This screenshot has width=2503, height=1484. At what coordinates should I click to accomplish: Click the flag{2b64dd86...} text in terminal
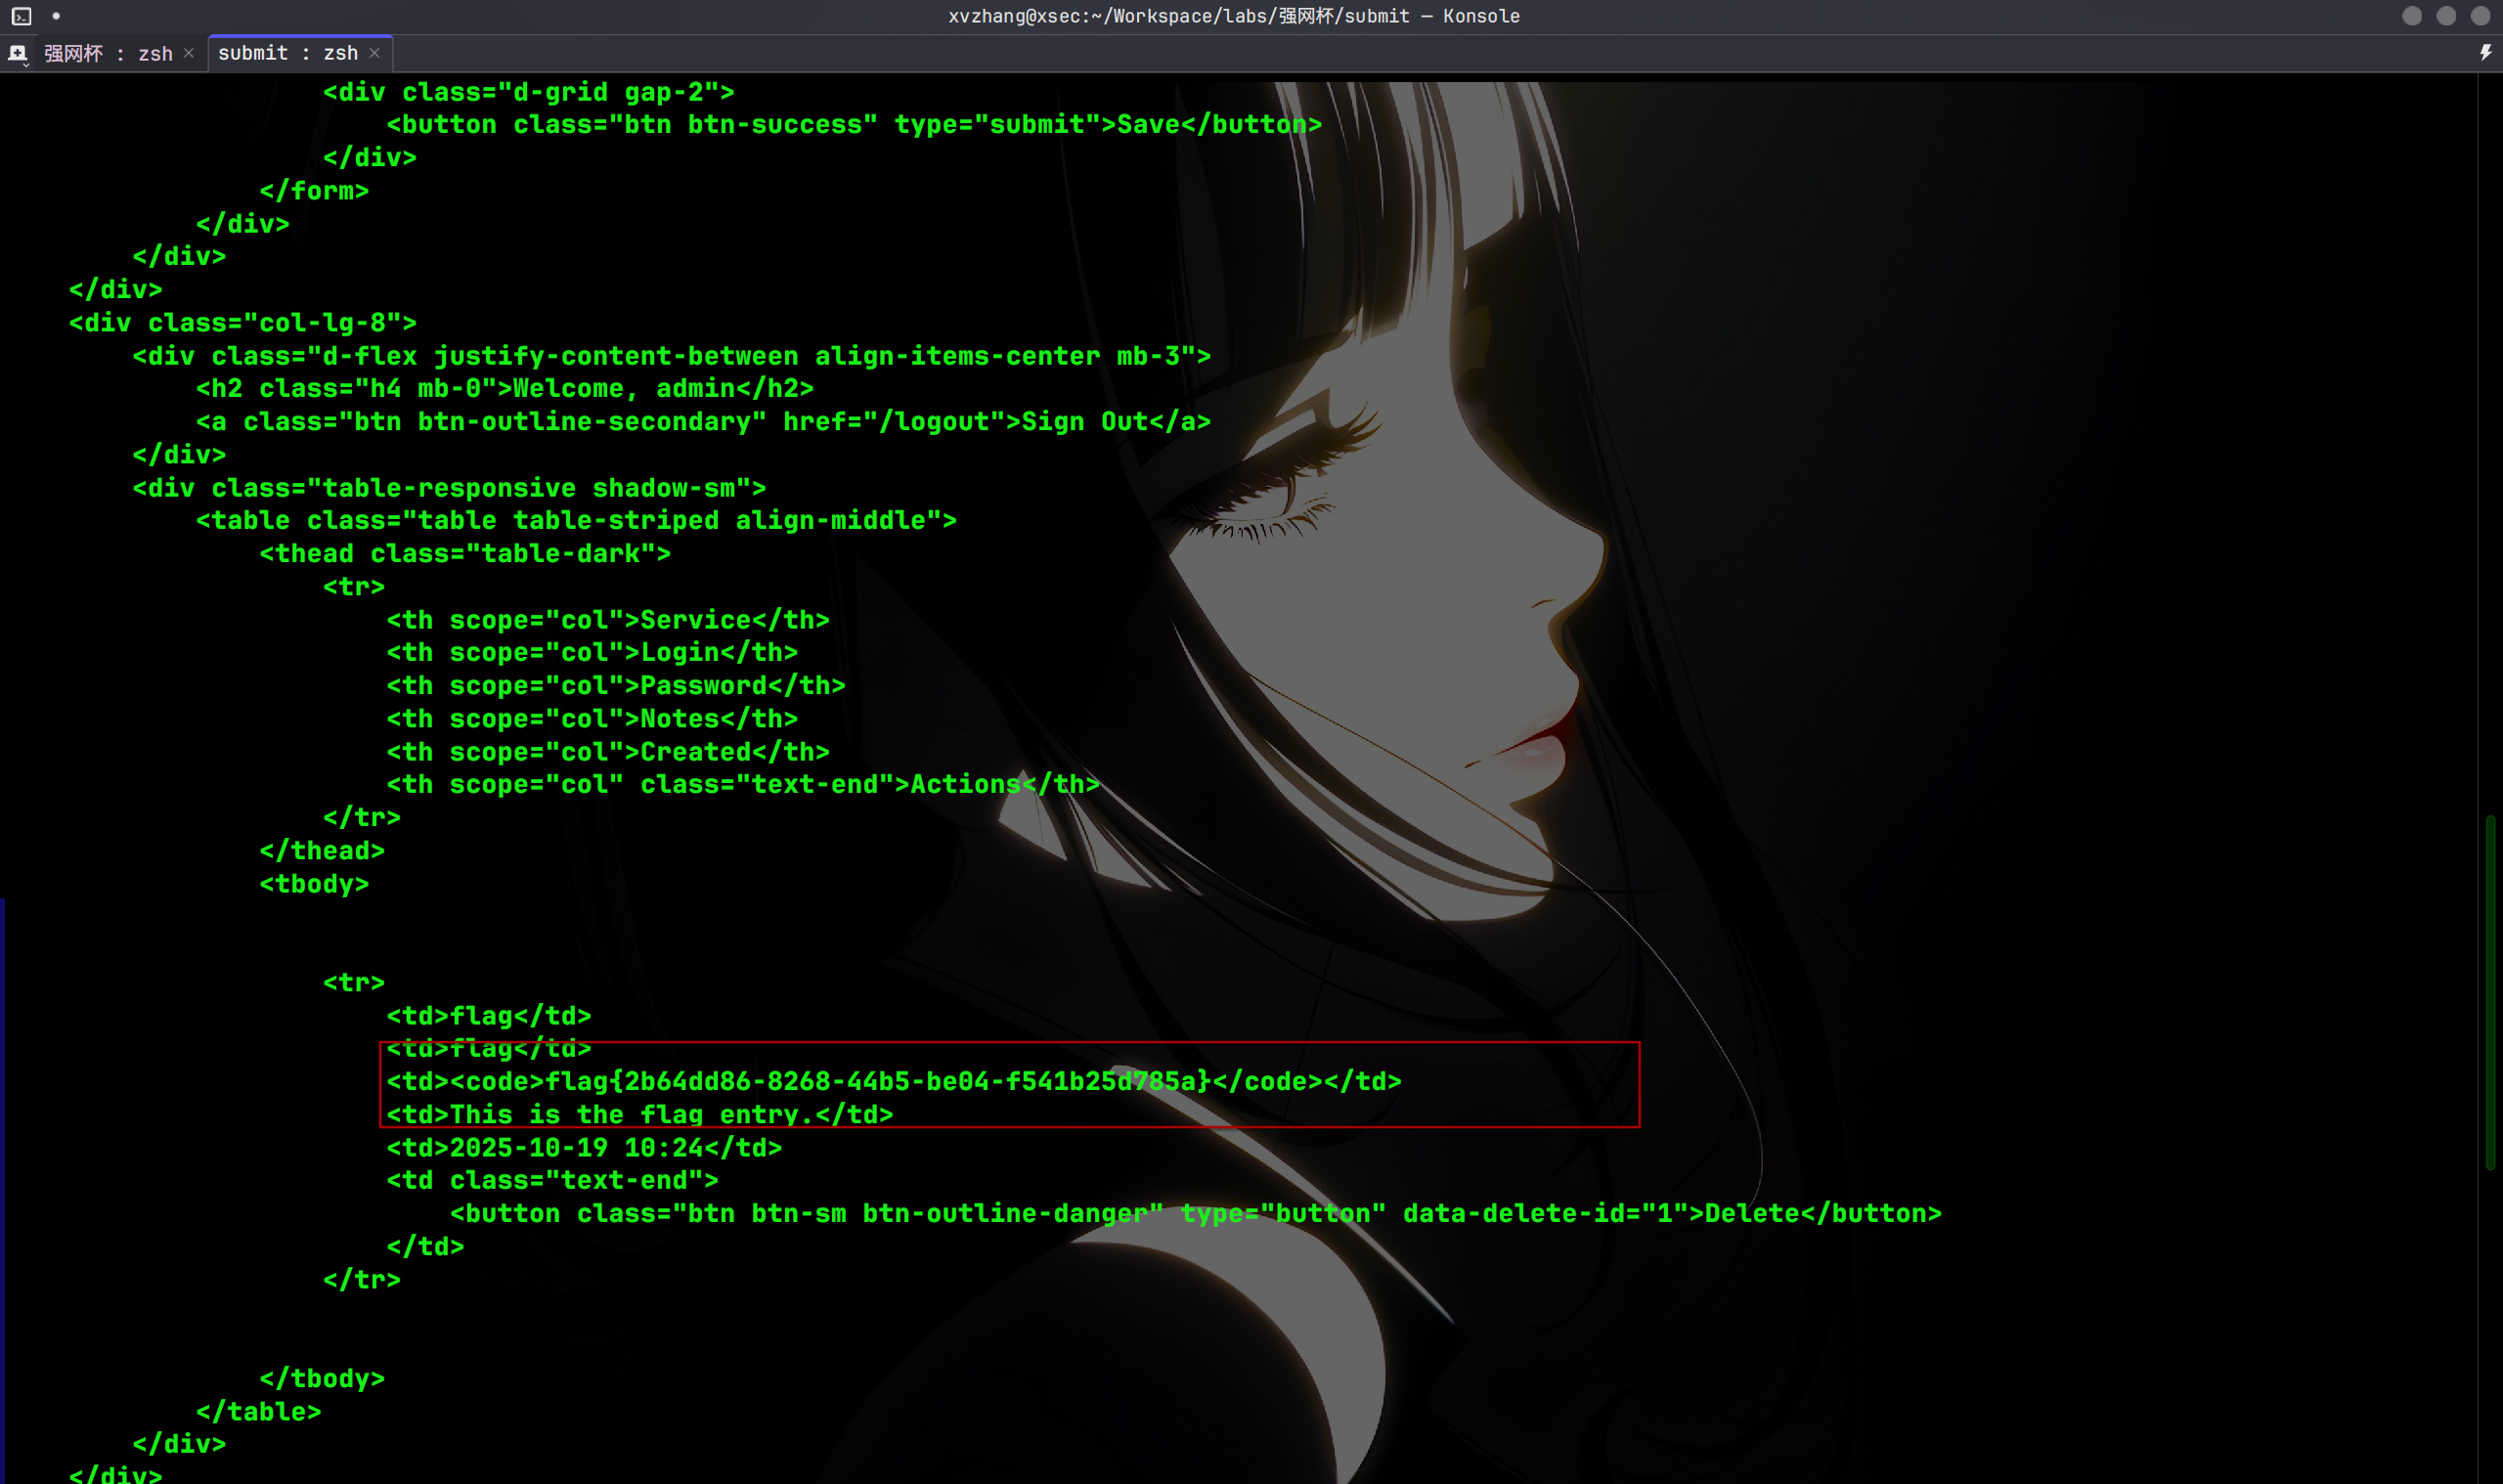(877, 1081)
